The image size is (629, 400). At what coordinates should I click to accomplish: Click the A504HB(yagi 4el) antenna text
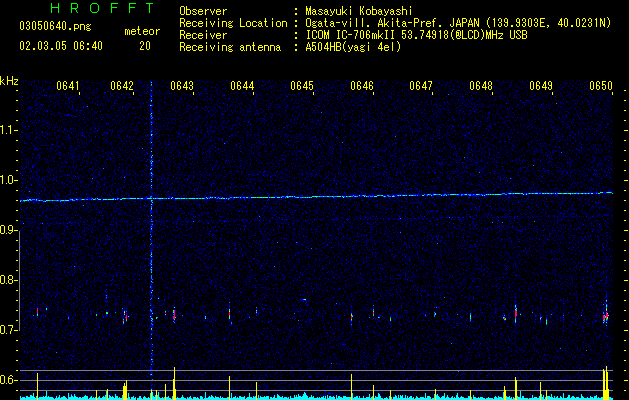tap(353, 47)
